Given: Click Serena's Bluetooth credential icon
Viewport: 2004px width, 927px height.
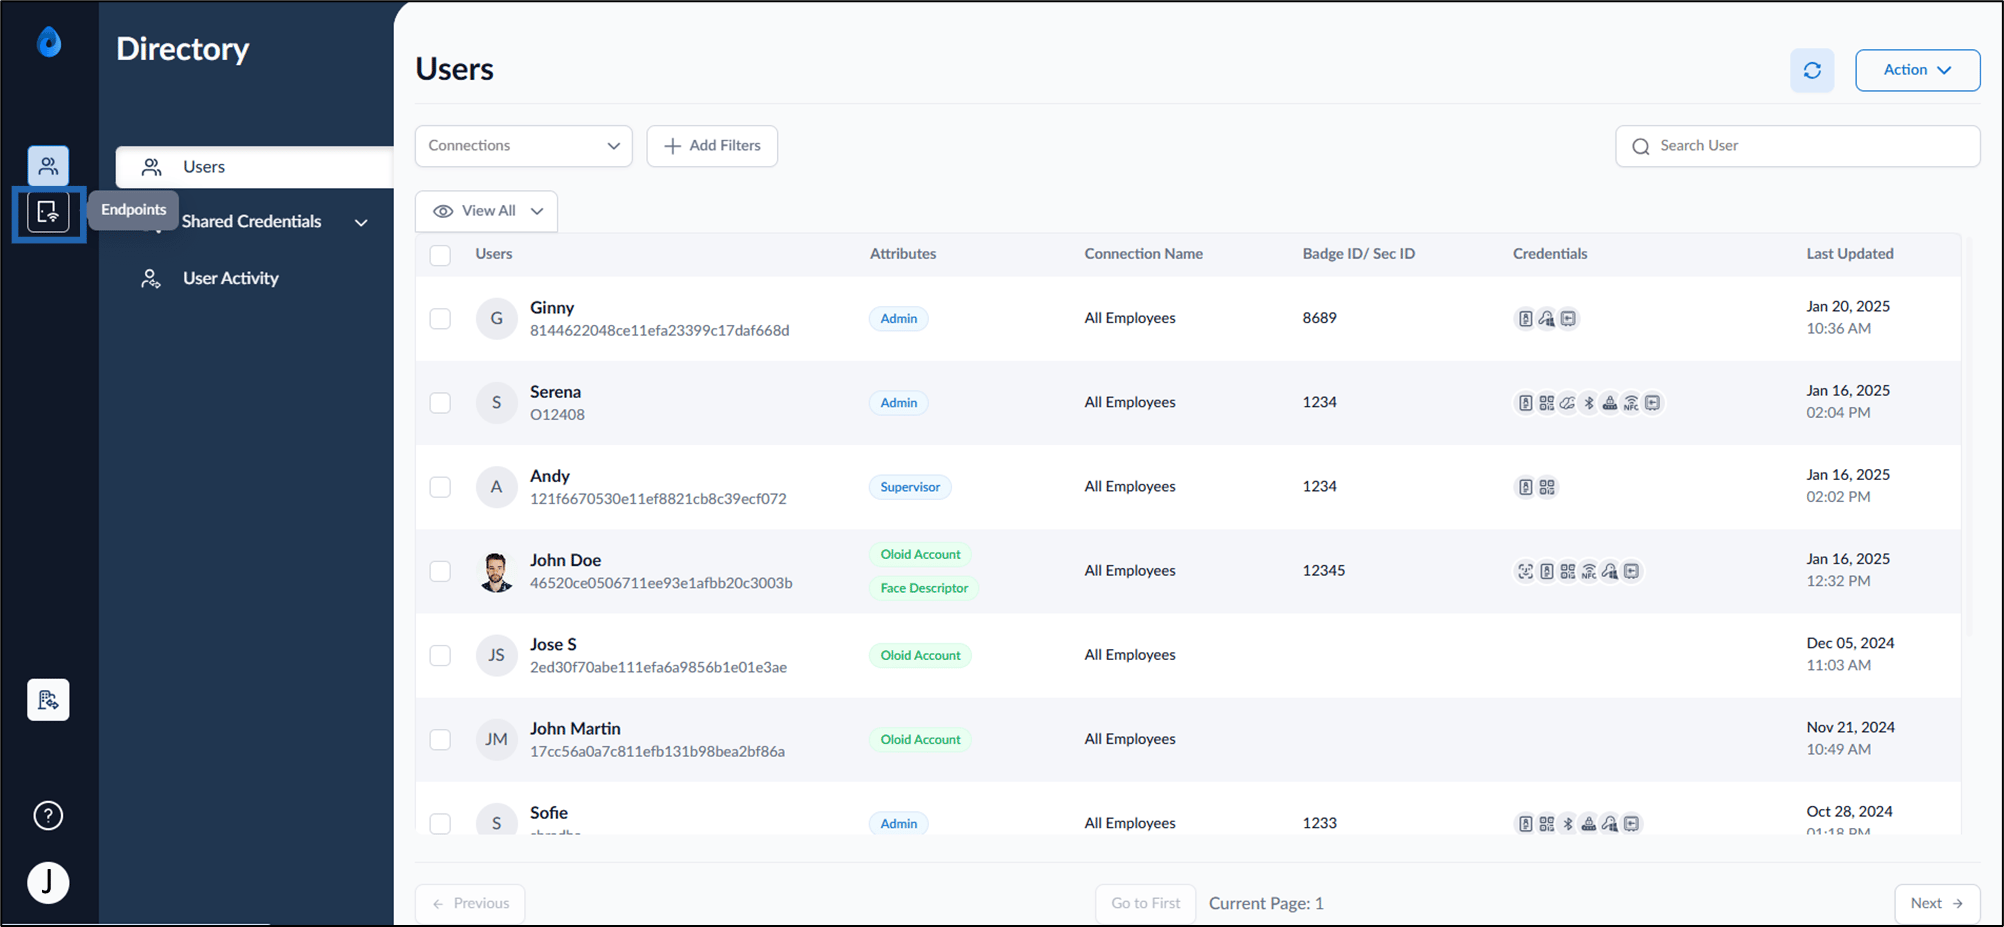Looking at the screenshot, I should pyautogui.click(x=1589, y=403).
